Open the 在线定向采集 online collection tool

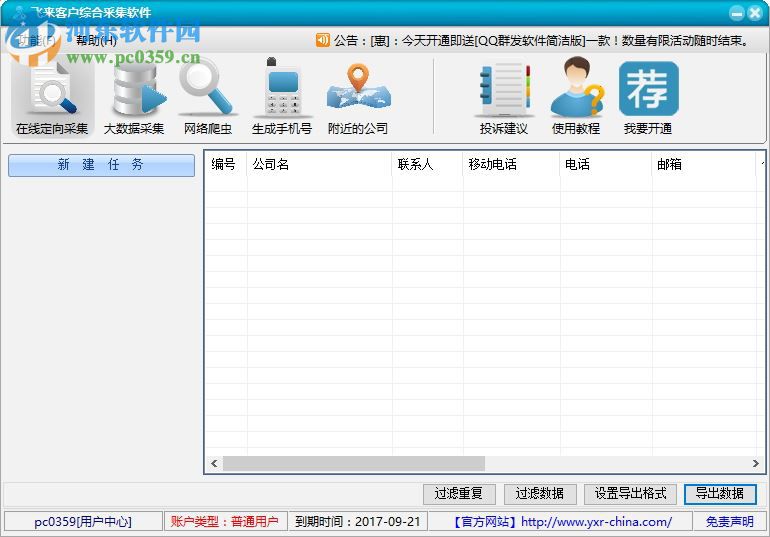(53, 97)
